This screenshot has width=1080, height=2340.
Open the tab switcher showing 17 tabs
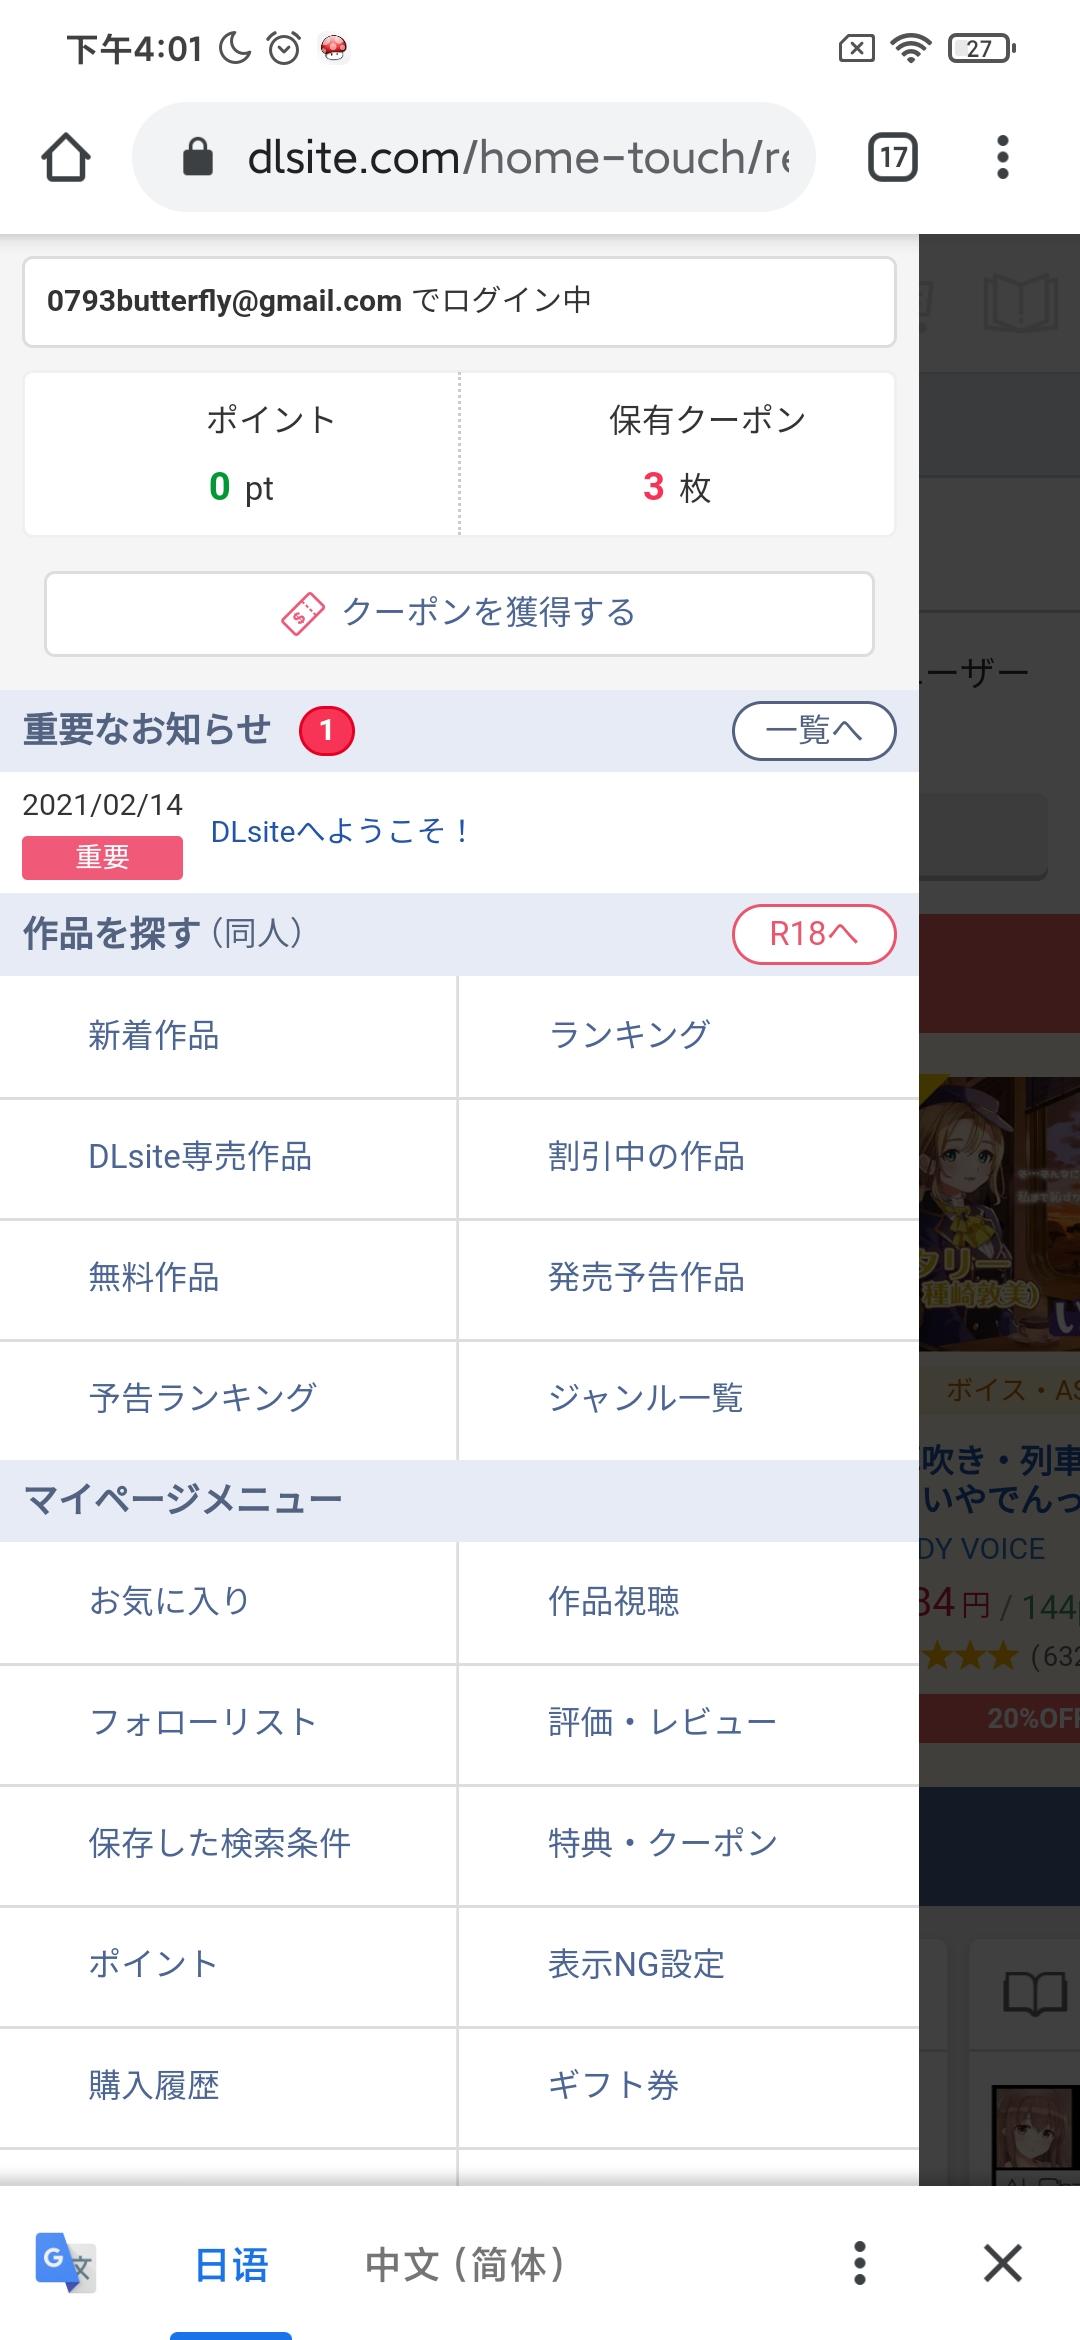click(892, 158)
